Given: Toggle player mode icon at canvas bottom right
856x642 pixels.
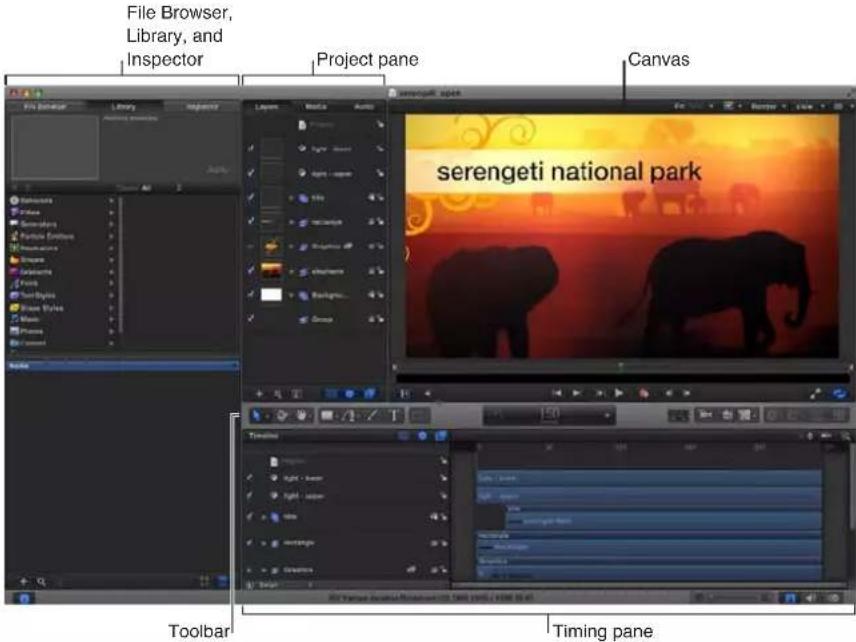Looking at the screenshot, I should [816, 393].
